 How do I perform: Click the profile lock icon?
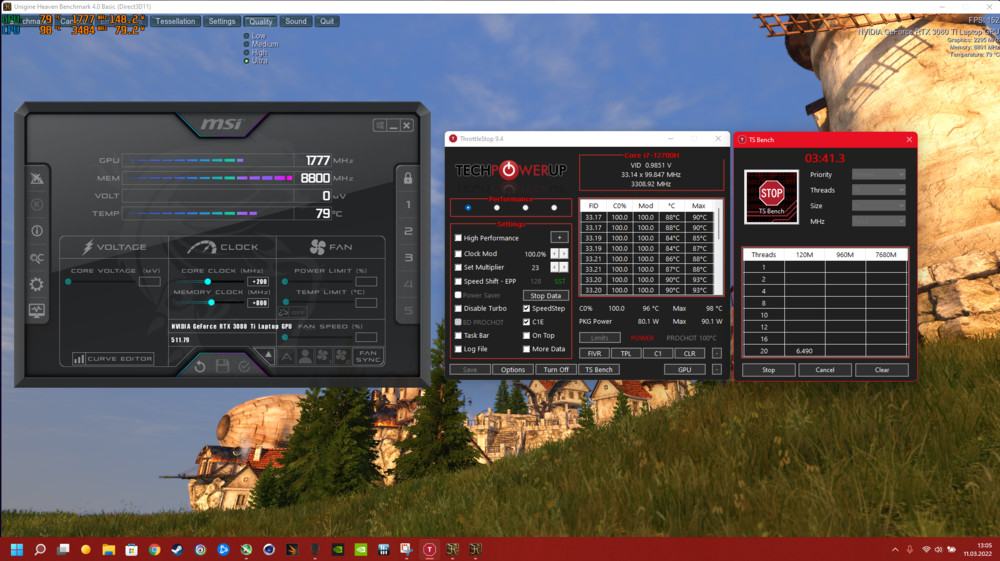[408, 178]
